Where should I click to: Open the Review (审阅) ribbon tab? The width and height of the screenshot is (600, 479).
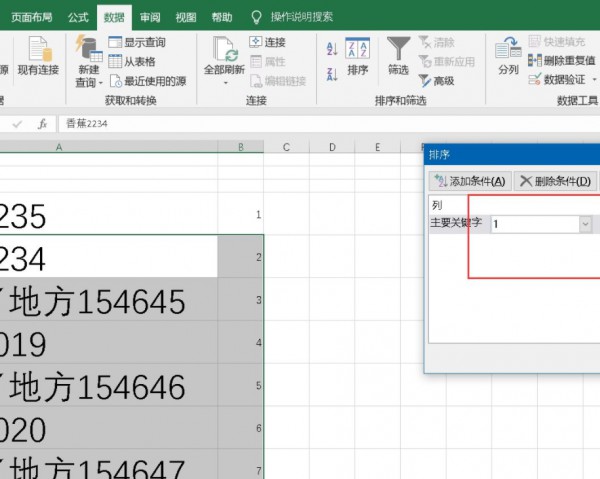149,17
